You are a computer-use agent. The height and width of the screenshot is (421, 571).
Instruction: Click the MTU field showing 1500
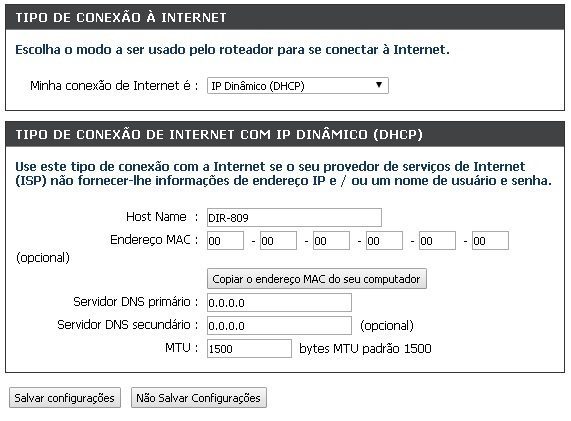pos(249,349)
